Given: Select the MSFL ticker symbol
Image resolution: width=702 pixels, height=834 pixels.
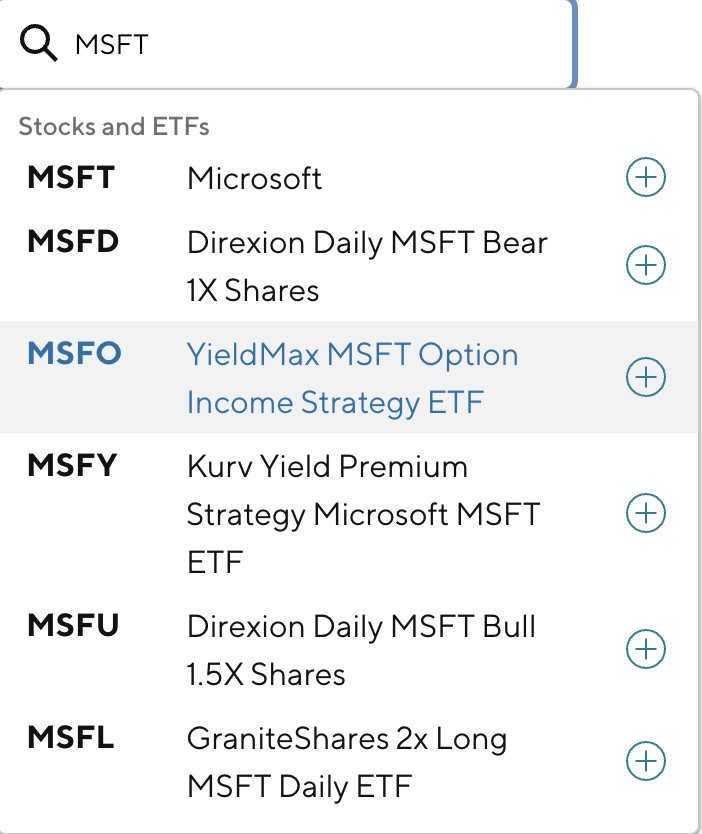Looking at the screenshot, I should pos(71,738).
